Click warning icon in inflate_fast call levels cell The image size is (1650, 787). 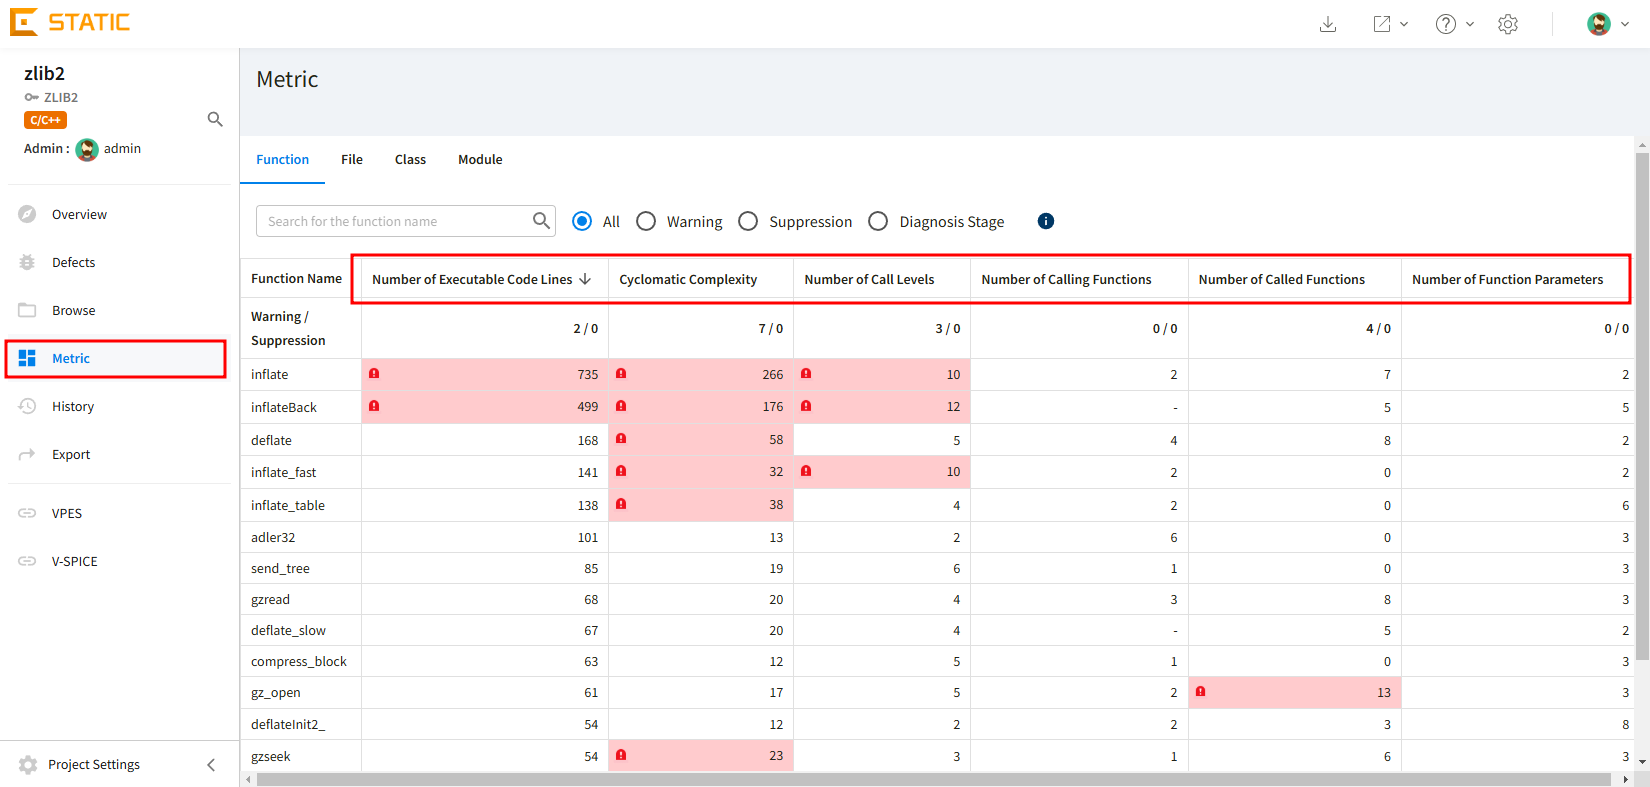[806, 471]
